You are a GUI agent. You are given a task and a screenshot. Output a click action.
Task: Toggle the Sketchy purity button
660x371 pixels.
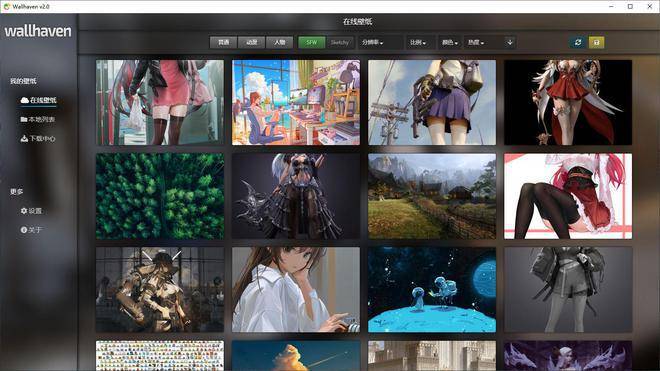coord(339,42)
